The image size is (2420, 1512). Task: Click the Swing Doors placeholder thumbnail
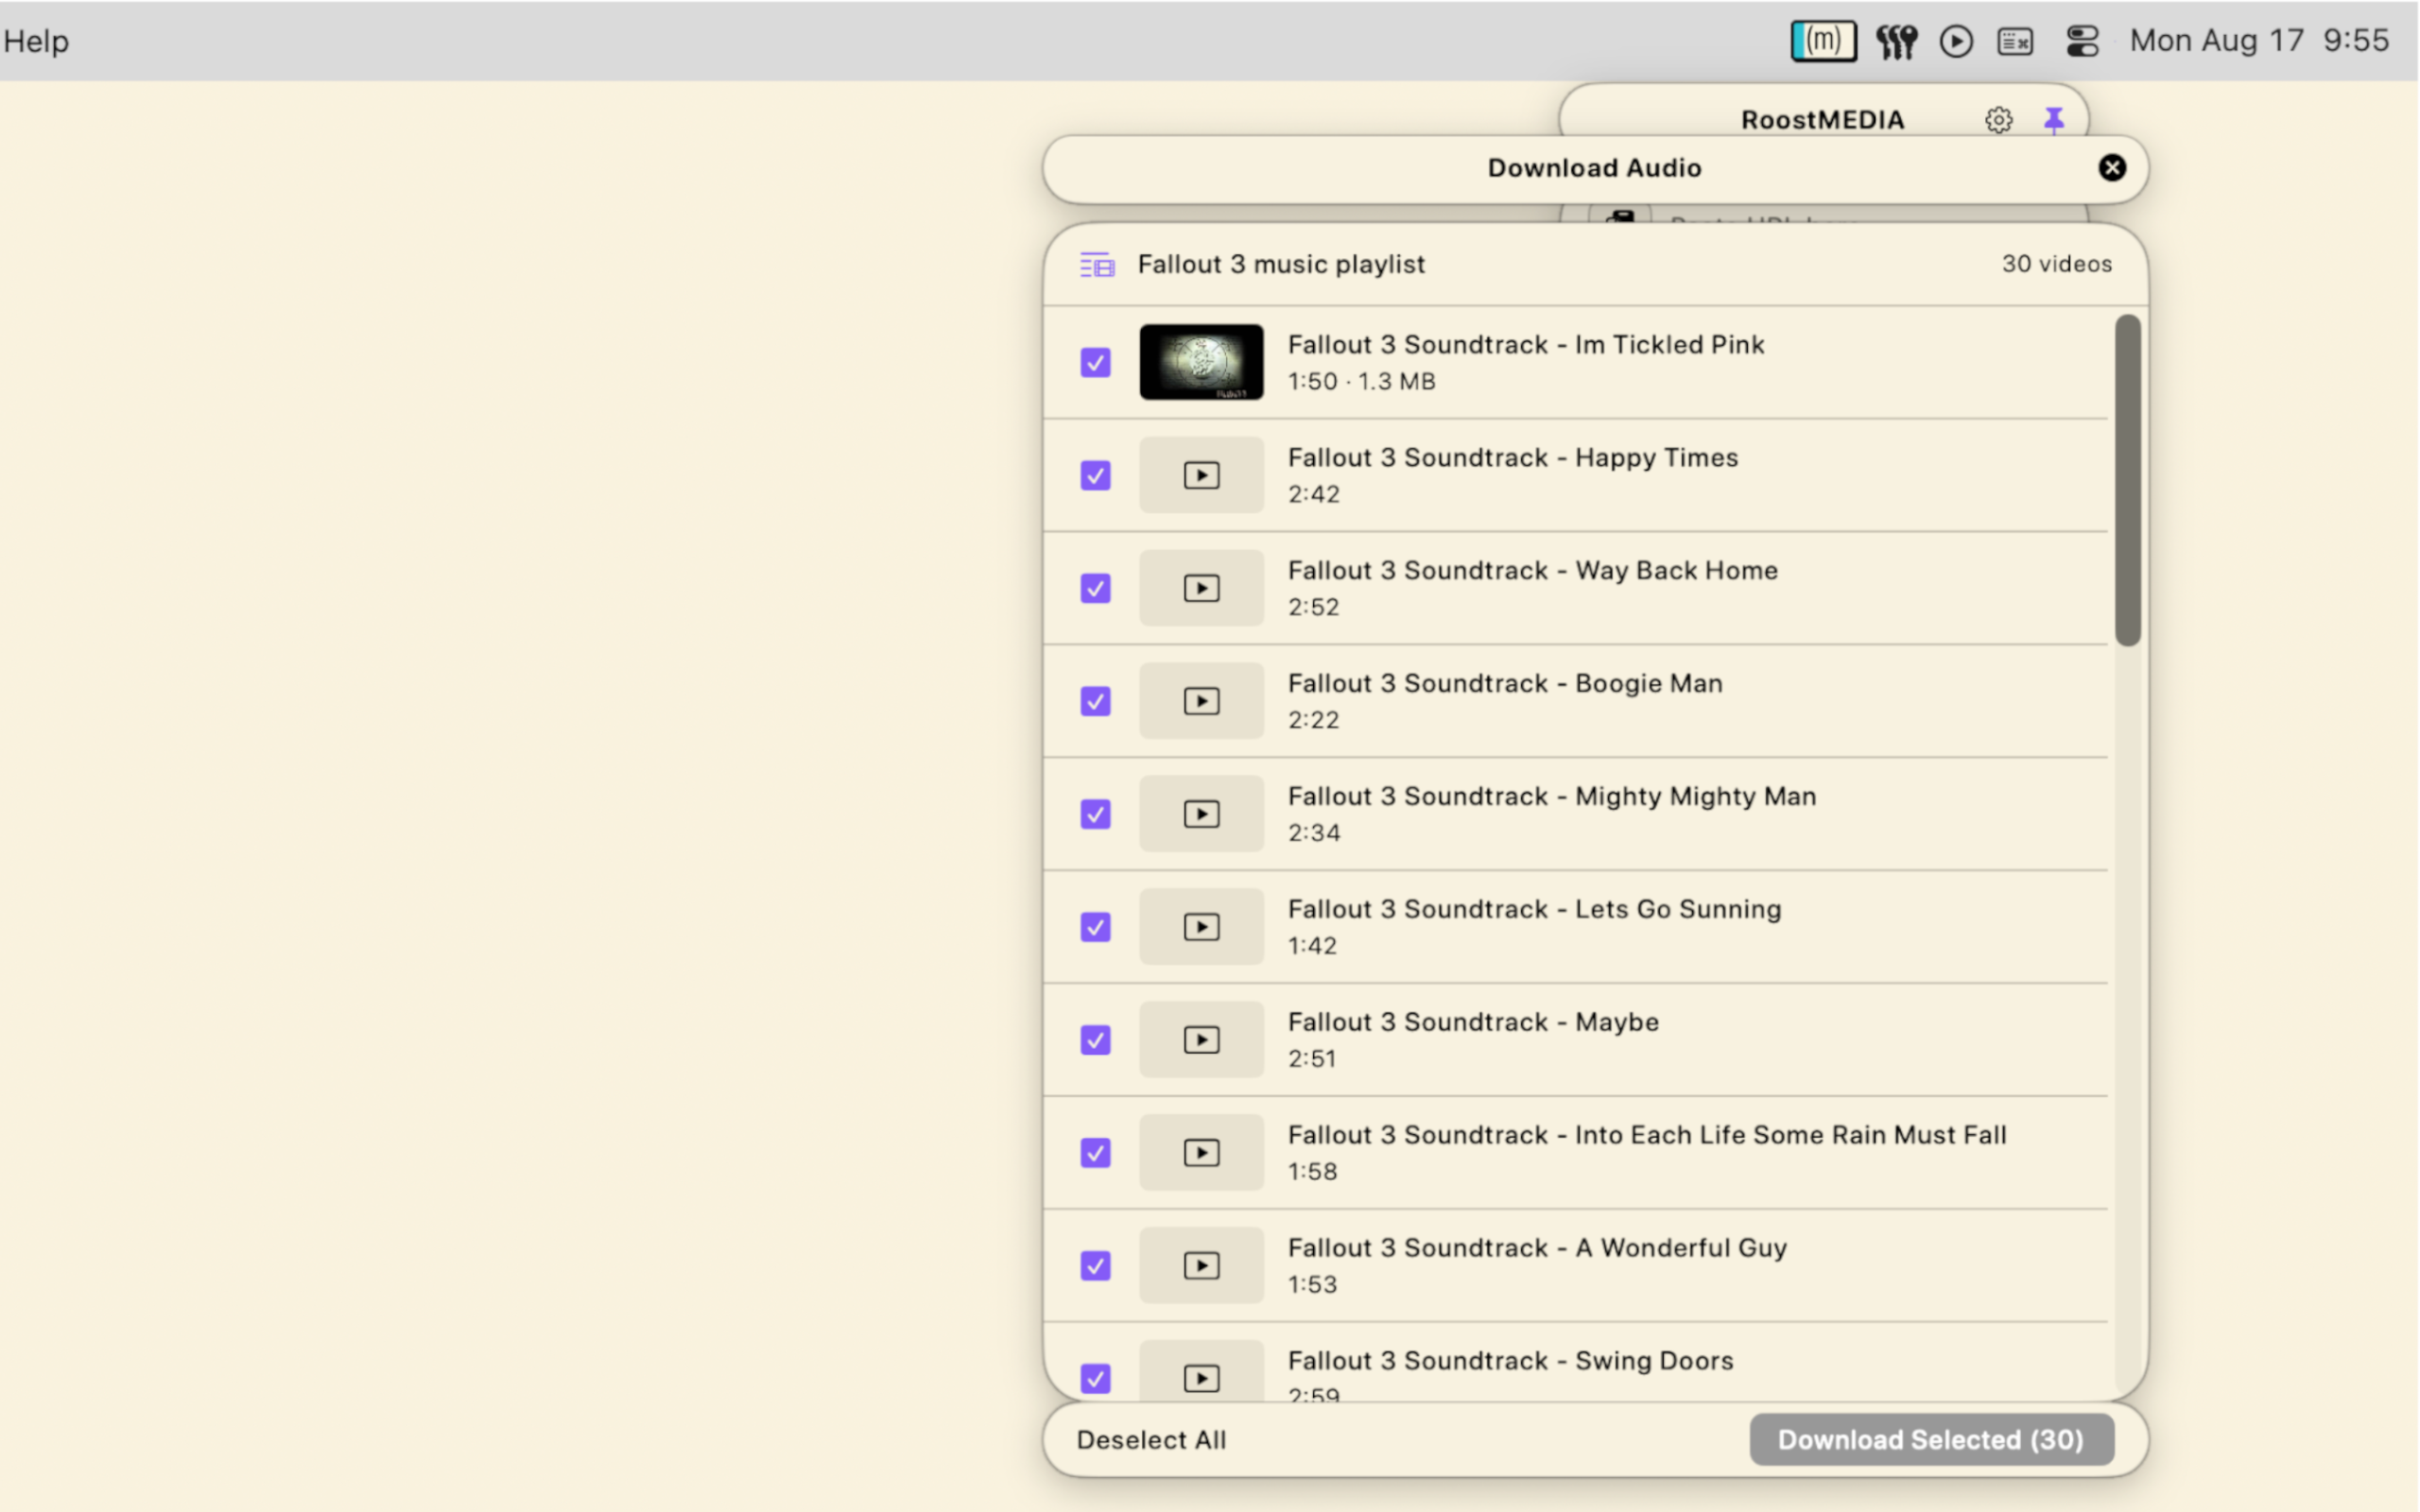pos(1201,1372)
